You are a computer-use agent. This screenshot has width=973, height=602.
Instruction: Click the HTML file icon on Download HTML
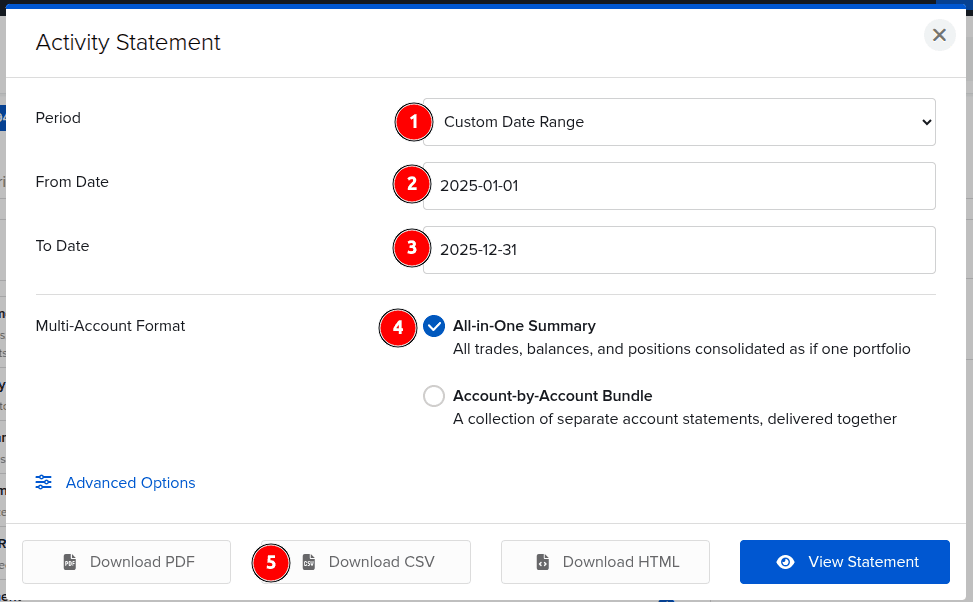coord(544,561)
